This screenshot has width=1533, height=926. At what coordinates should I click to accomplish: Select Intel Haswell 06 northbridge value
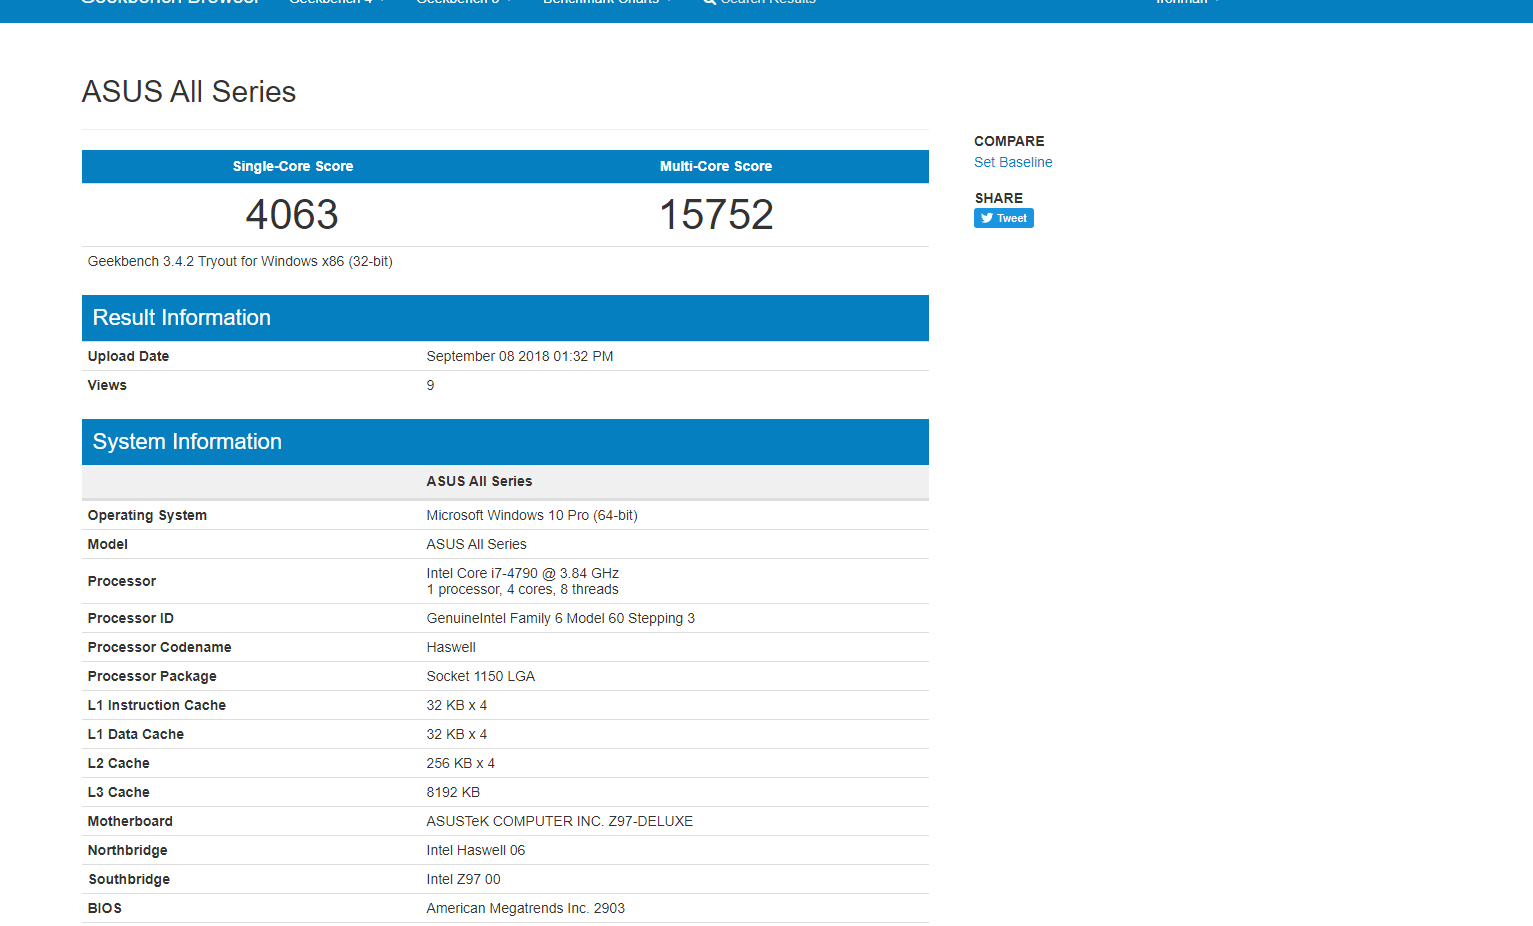476,850
